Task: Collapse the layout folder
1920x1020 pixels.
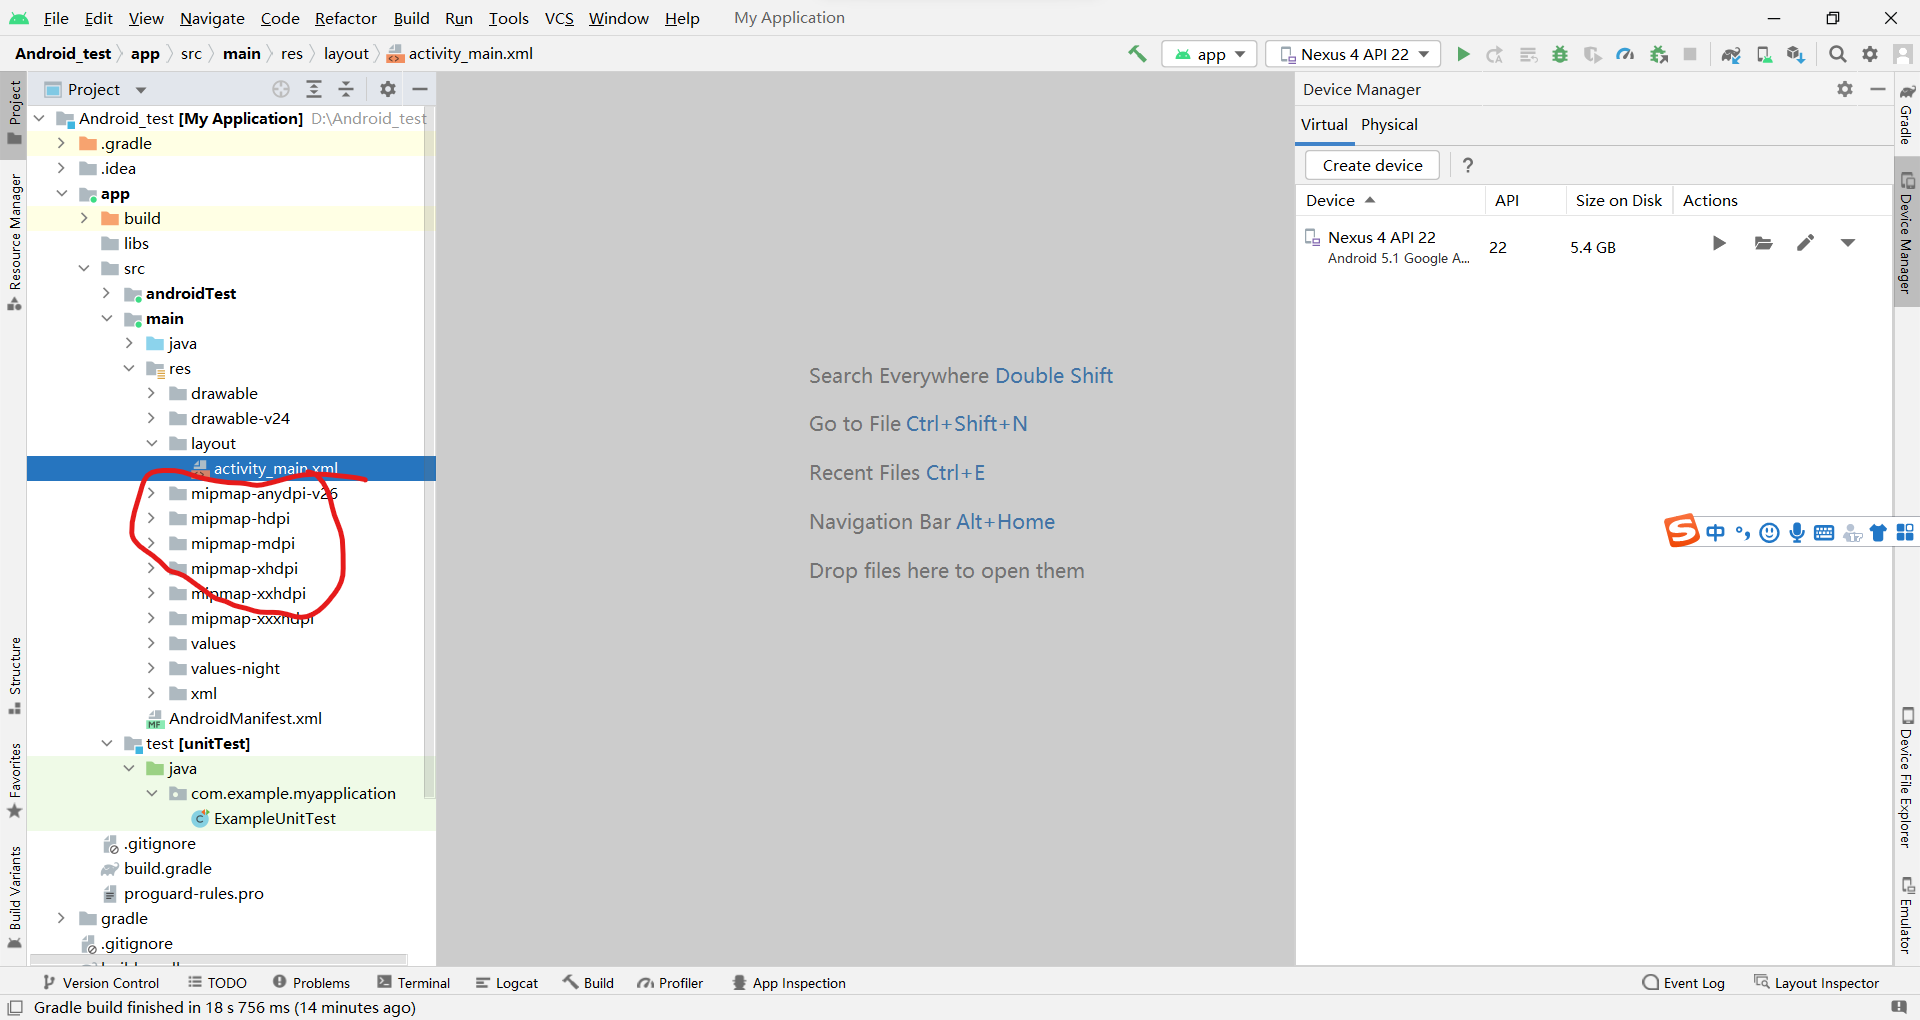Action: click(151, 443)
